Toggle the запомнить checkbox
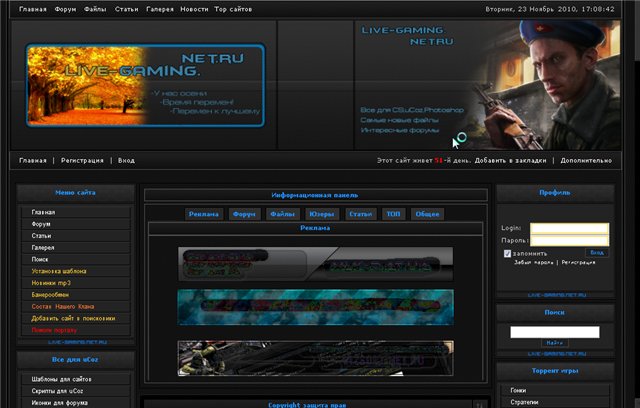Viewport: 640px width, 408px height. point(507,254)
